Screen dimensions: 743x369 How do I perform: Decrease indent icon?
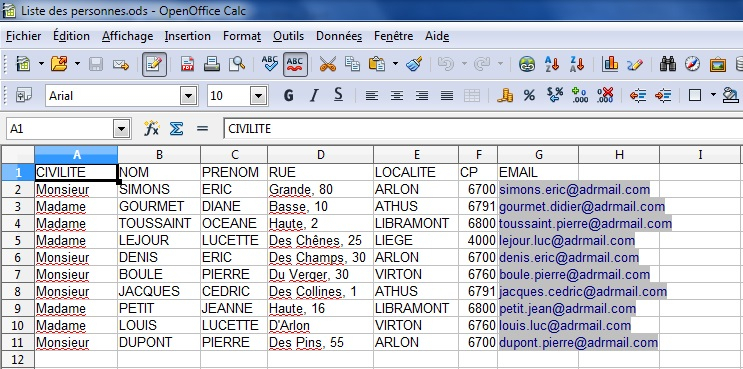pos(638,96)
